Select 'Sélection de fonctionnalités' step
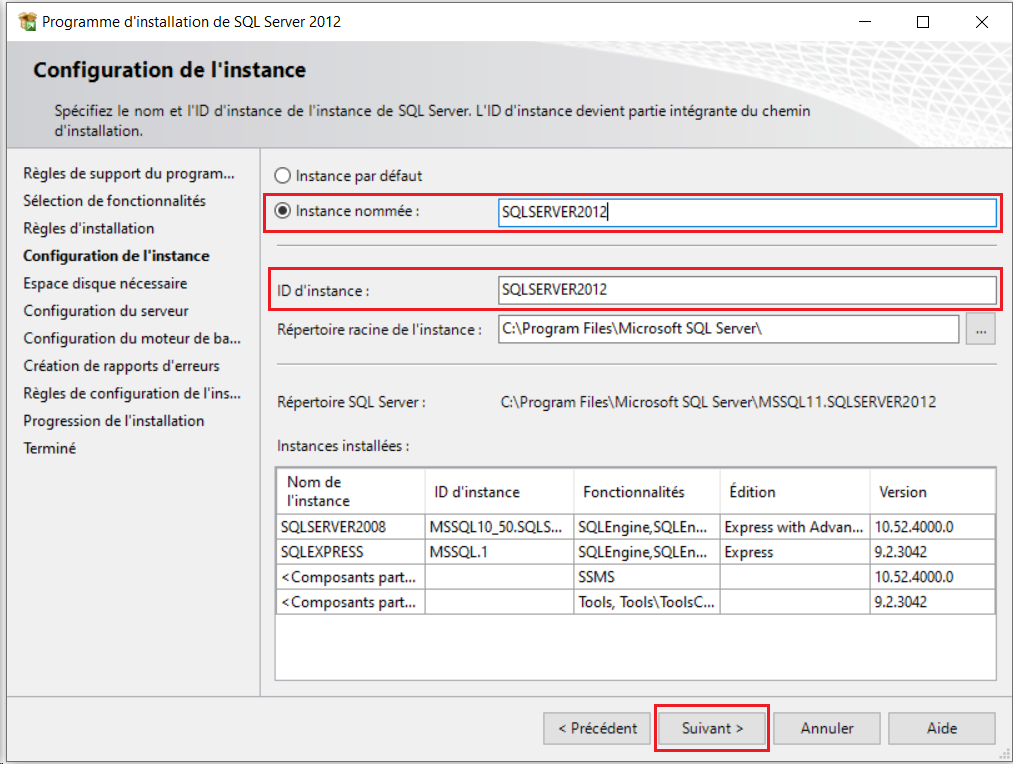1013x764 pixels. [114, 201]
